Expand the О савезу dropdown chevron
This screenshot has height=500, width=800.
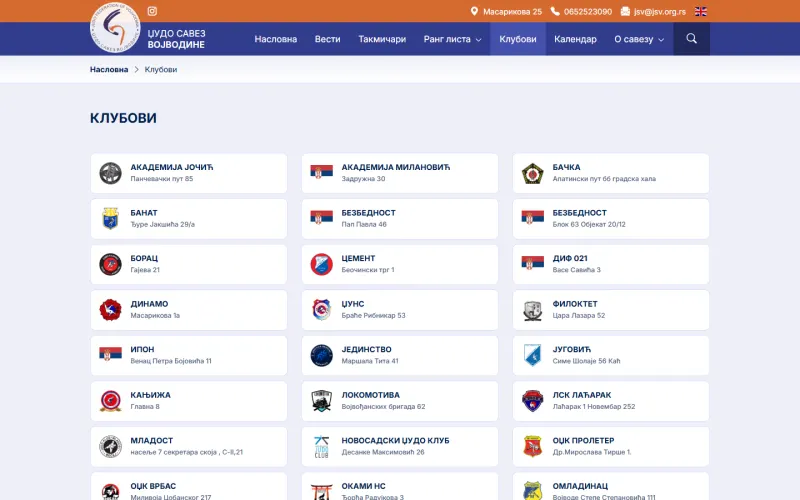tap(661, 39)
